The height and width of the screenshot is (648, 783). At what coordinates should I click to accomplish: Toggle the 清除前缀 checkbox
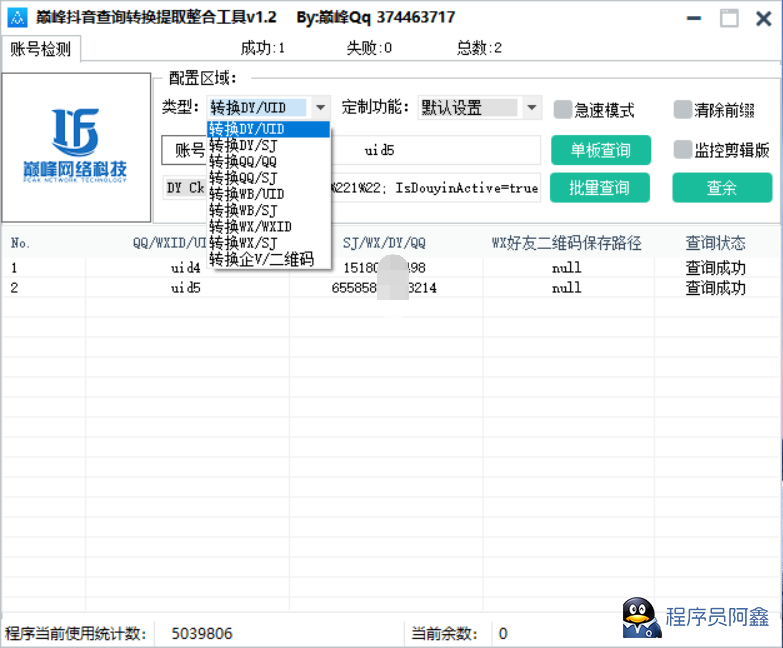[683, 109]
